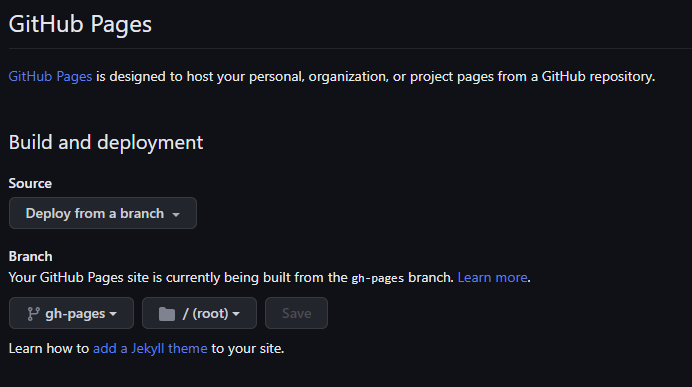The width and height of the screenshot is (692, 387).
Task: Click the Branch label
Action: click(x=30, y=256)
